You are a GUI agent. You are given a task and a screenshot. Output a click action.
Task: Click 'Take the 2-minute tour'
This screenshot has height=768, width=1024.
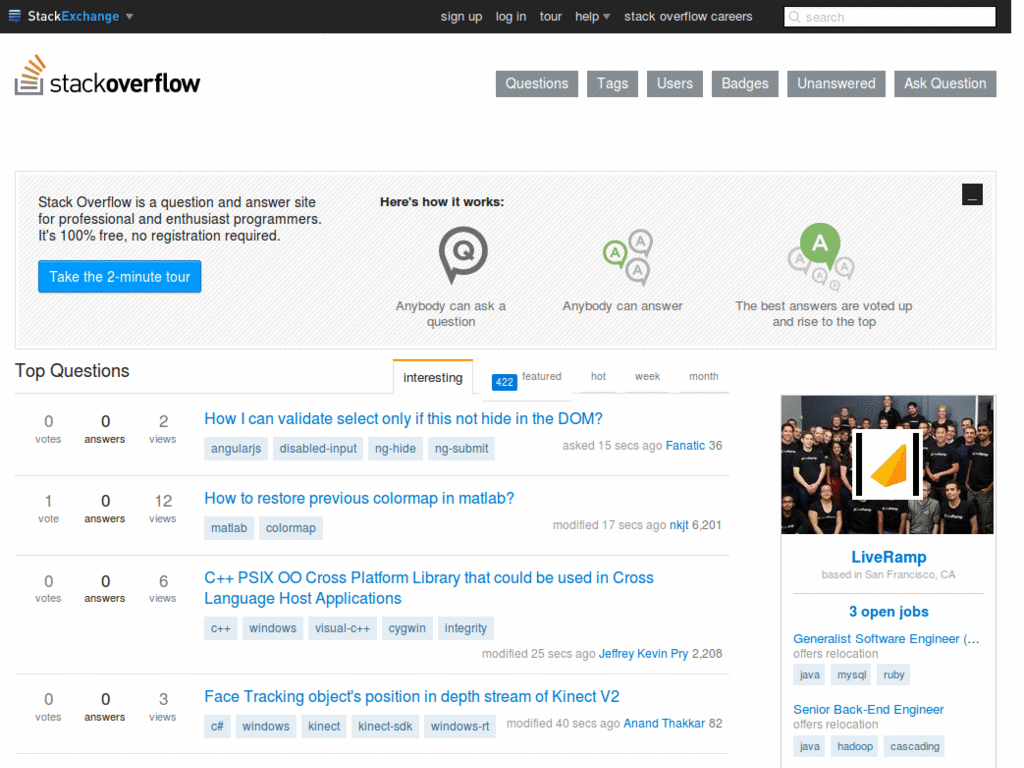coord(119,276)
